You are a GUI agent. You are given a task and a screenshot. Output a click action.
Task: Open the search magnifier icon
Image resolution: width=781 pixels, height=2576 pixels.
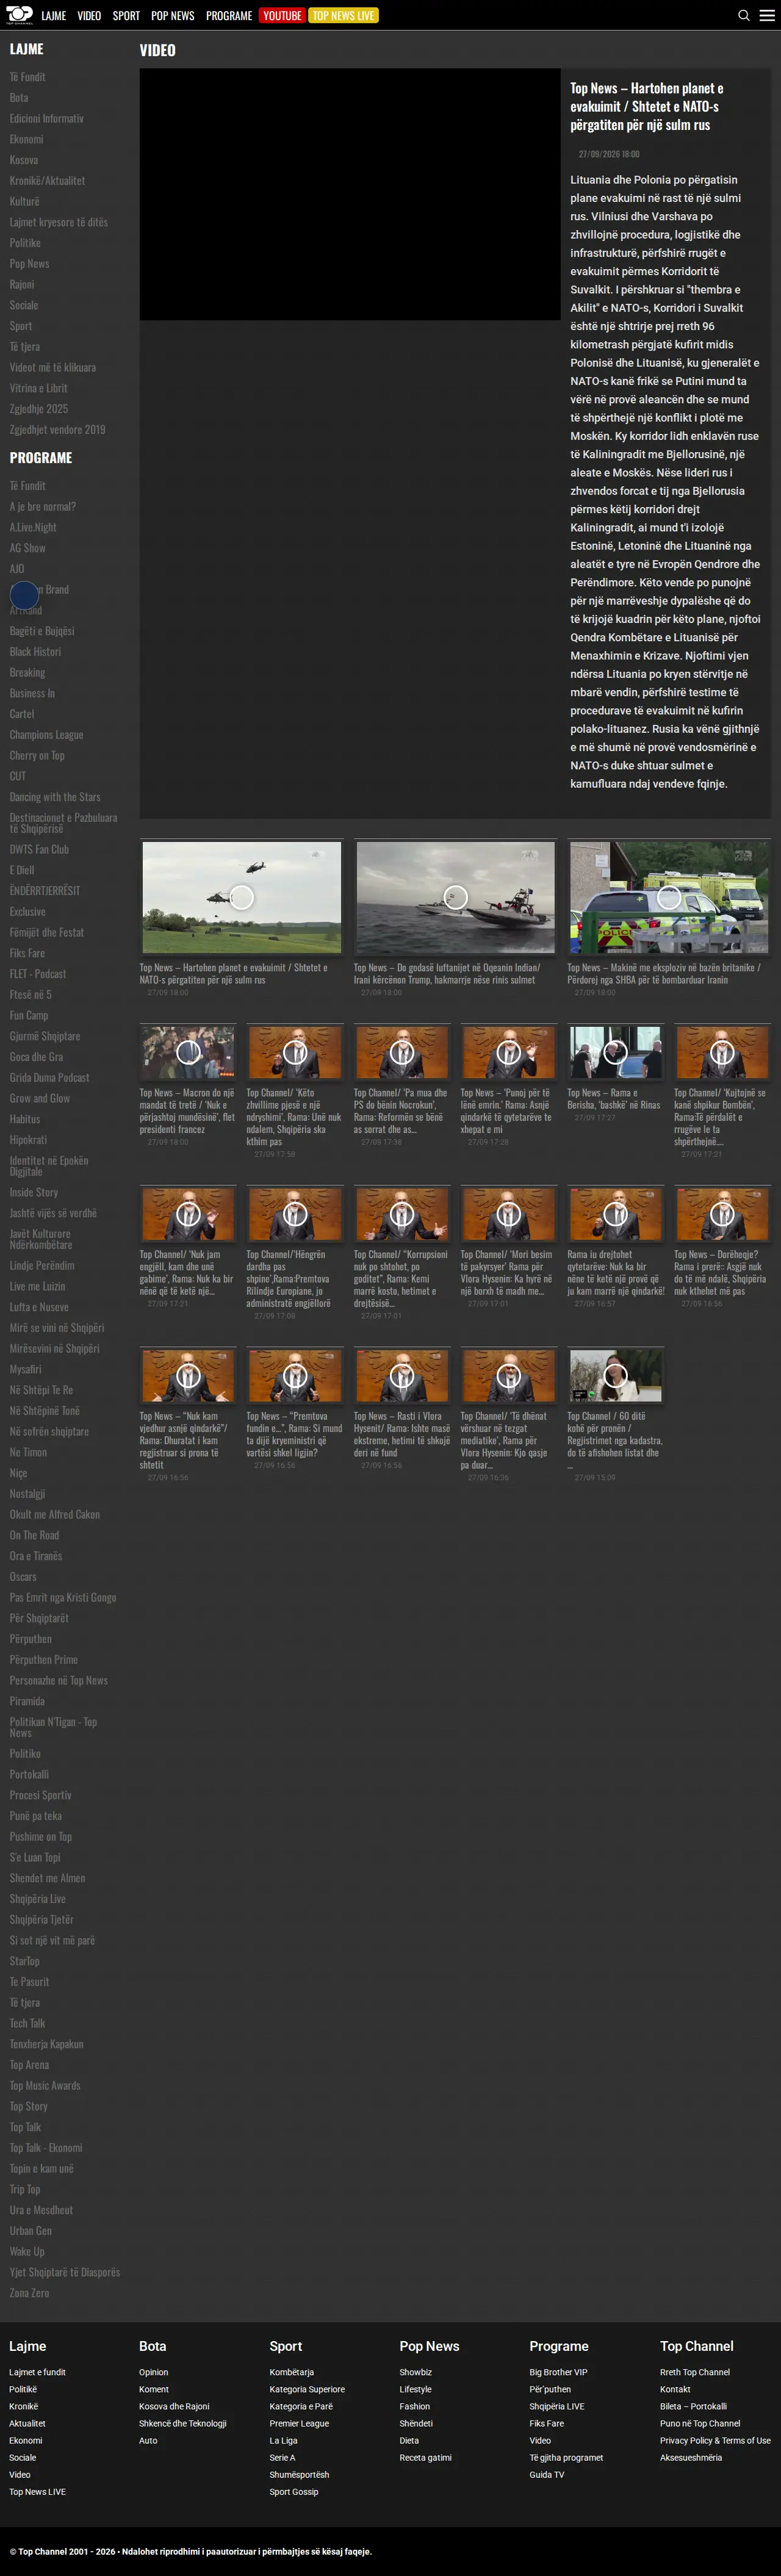(743, 15)
